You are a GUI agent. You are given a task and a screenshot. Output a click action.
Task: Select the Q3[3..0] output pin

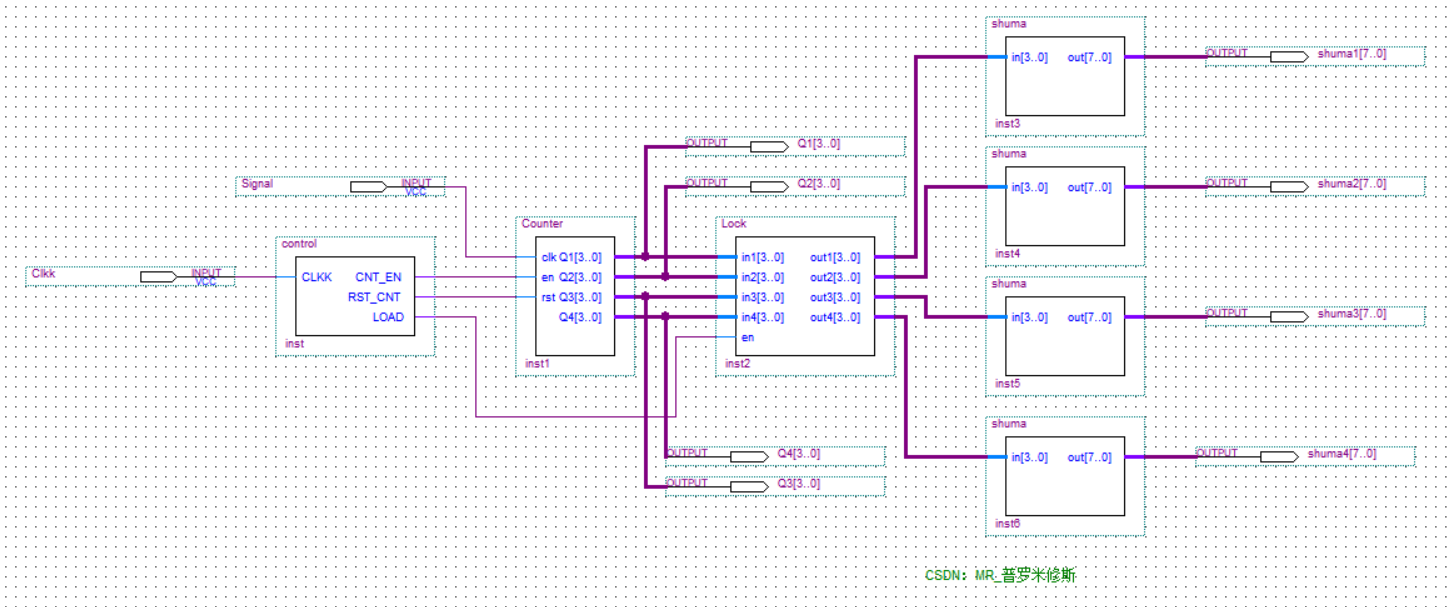(748, 484)
